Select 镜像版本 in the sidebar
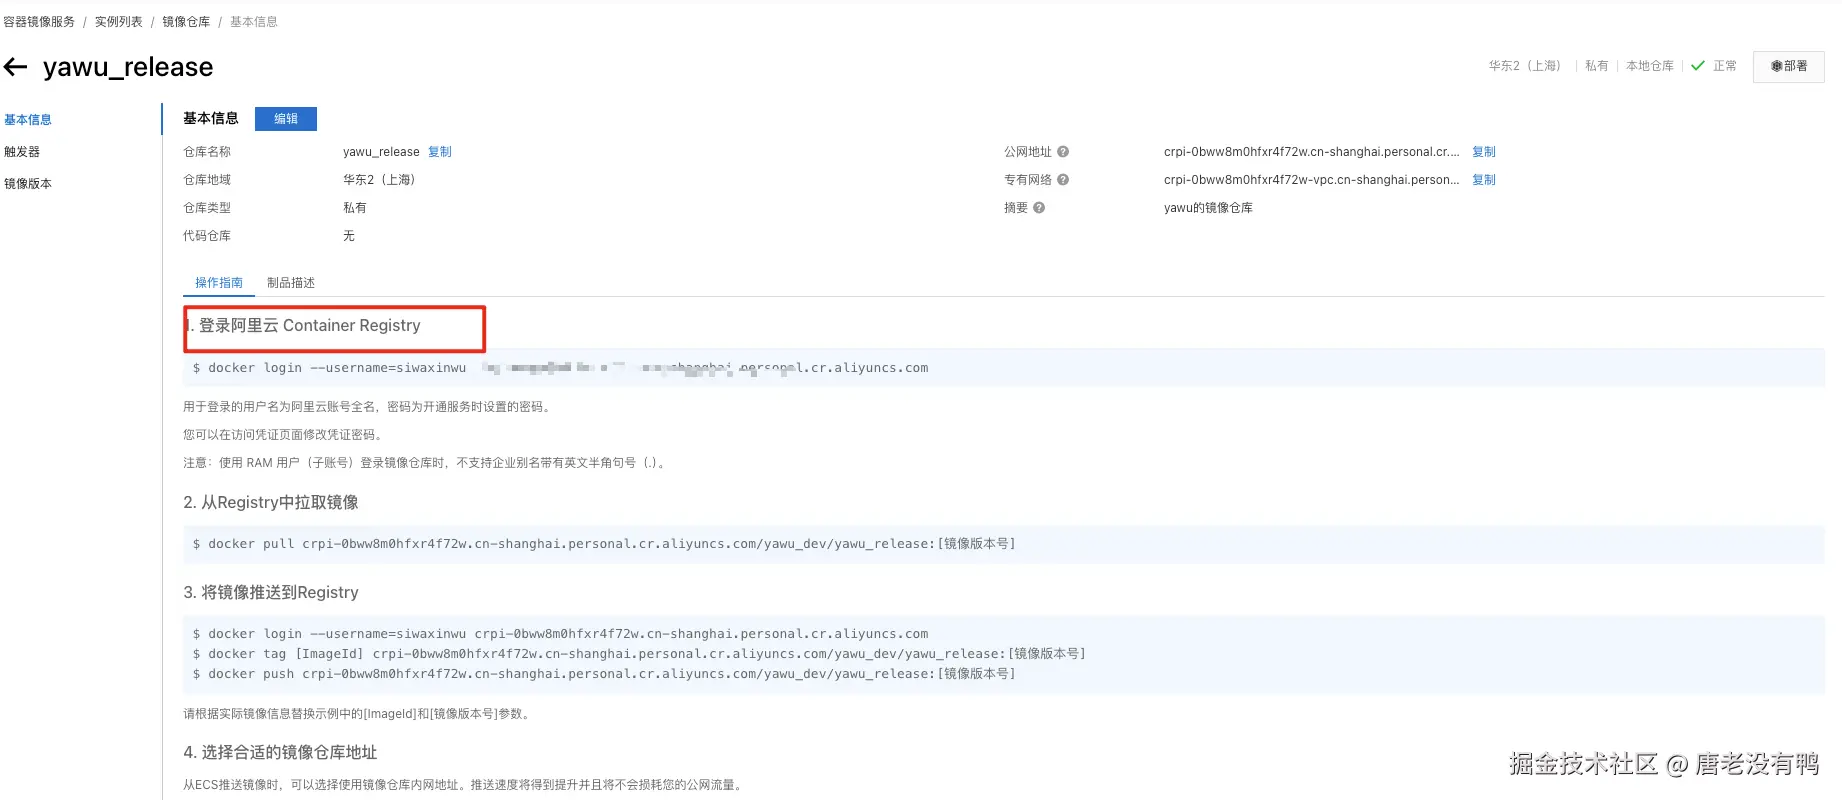The height and width of the screenshot is (800, 1842). click(x=28, y=184)
